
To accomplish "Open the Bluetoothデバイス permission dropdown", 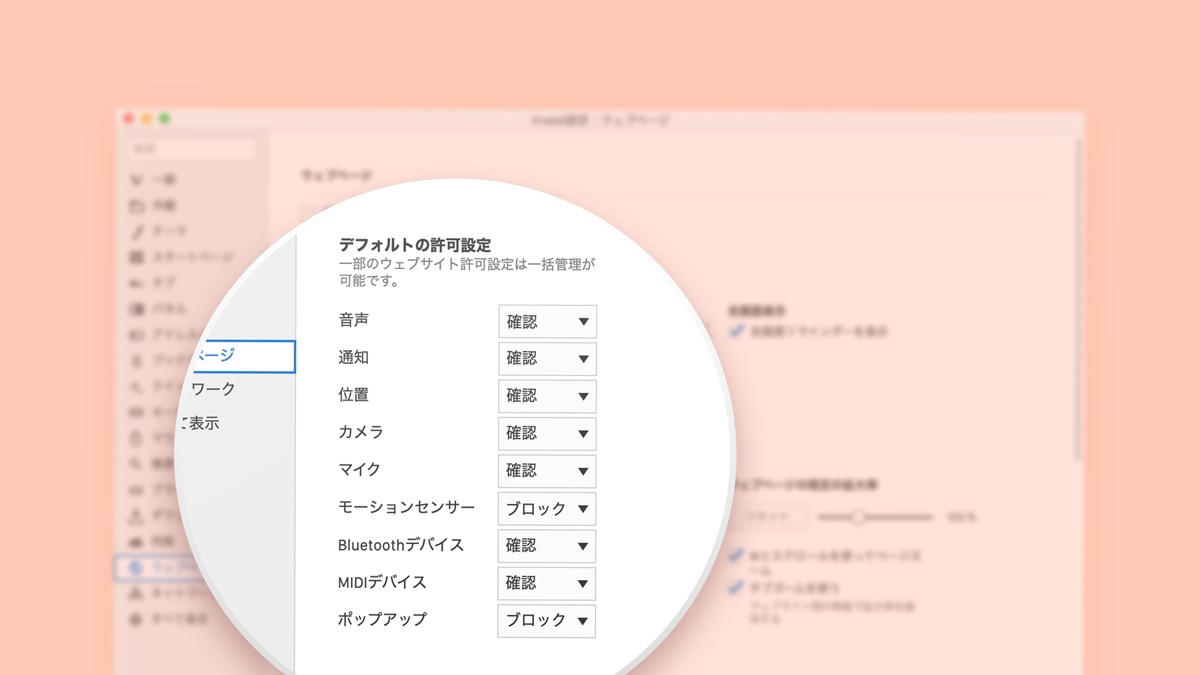I will point(547,546).
